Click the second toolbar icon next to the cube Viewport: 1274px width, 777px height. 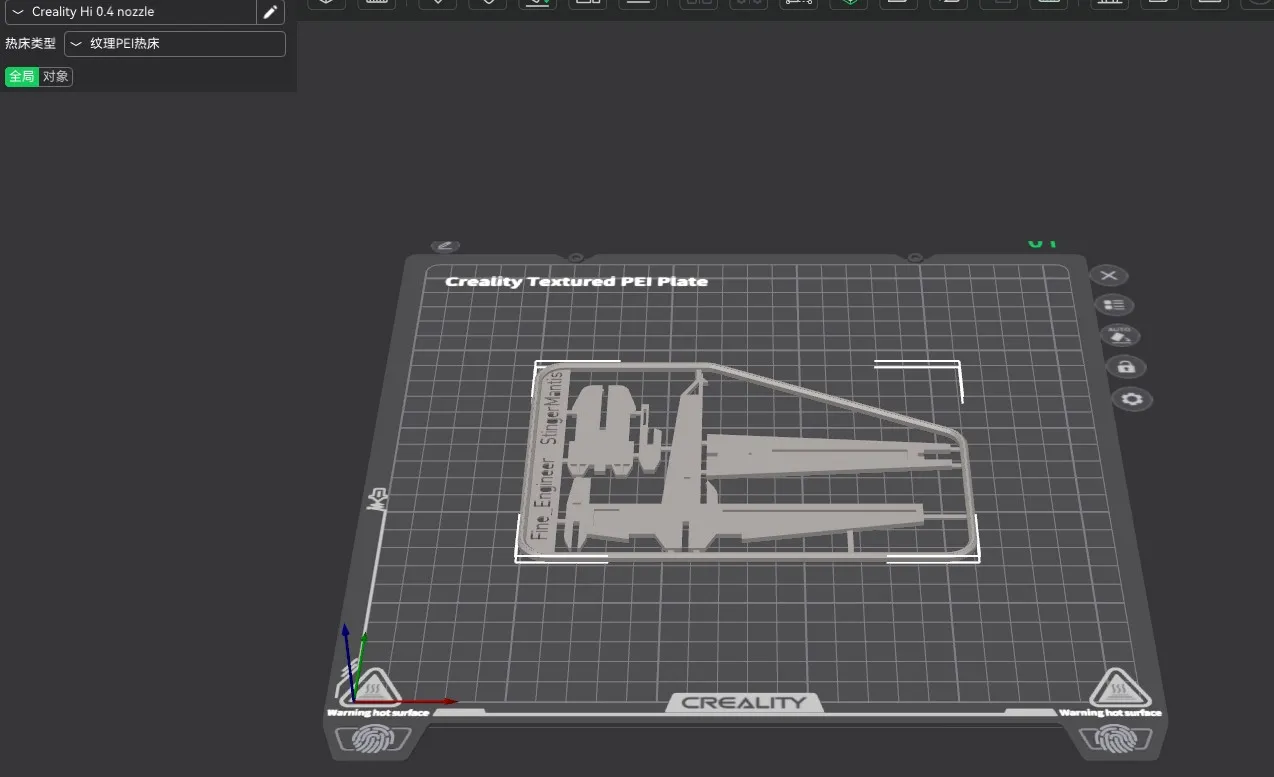375,3
